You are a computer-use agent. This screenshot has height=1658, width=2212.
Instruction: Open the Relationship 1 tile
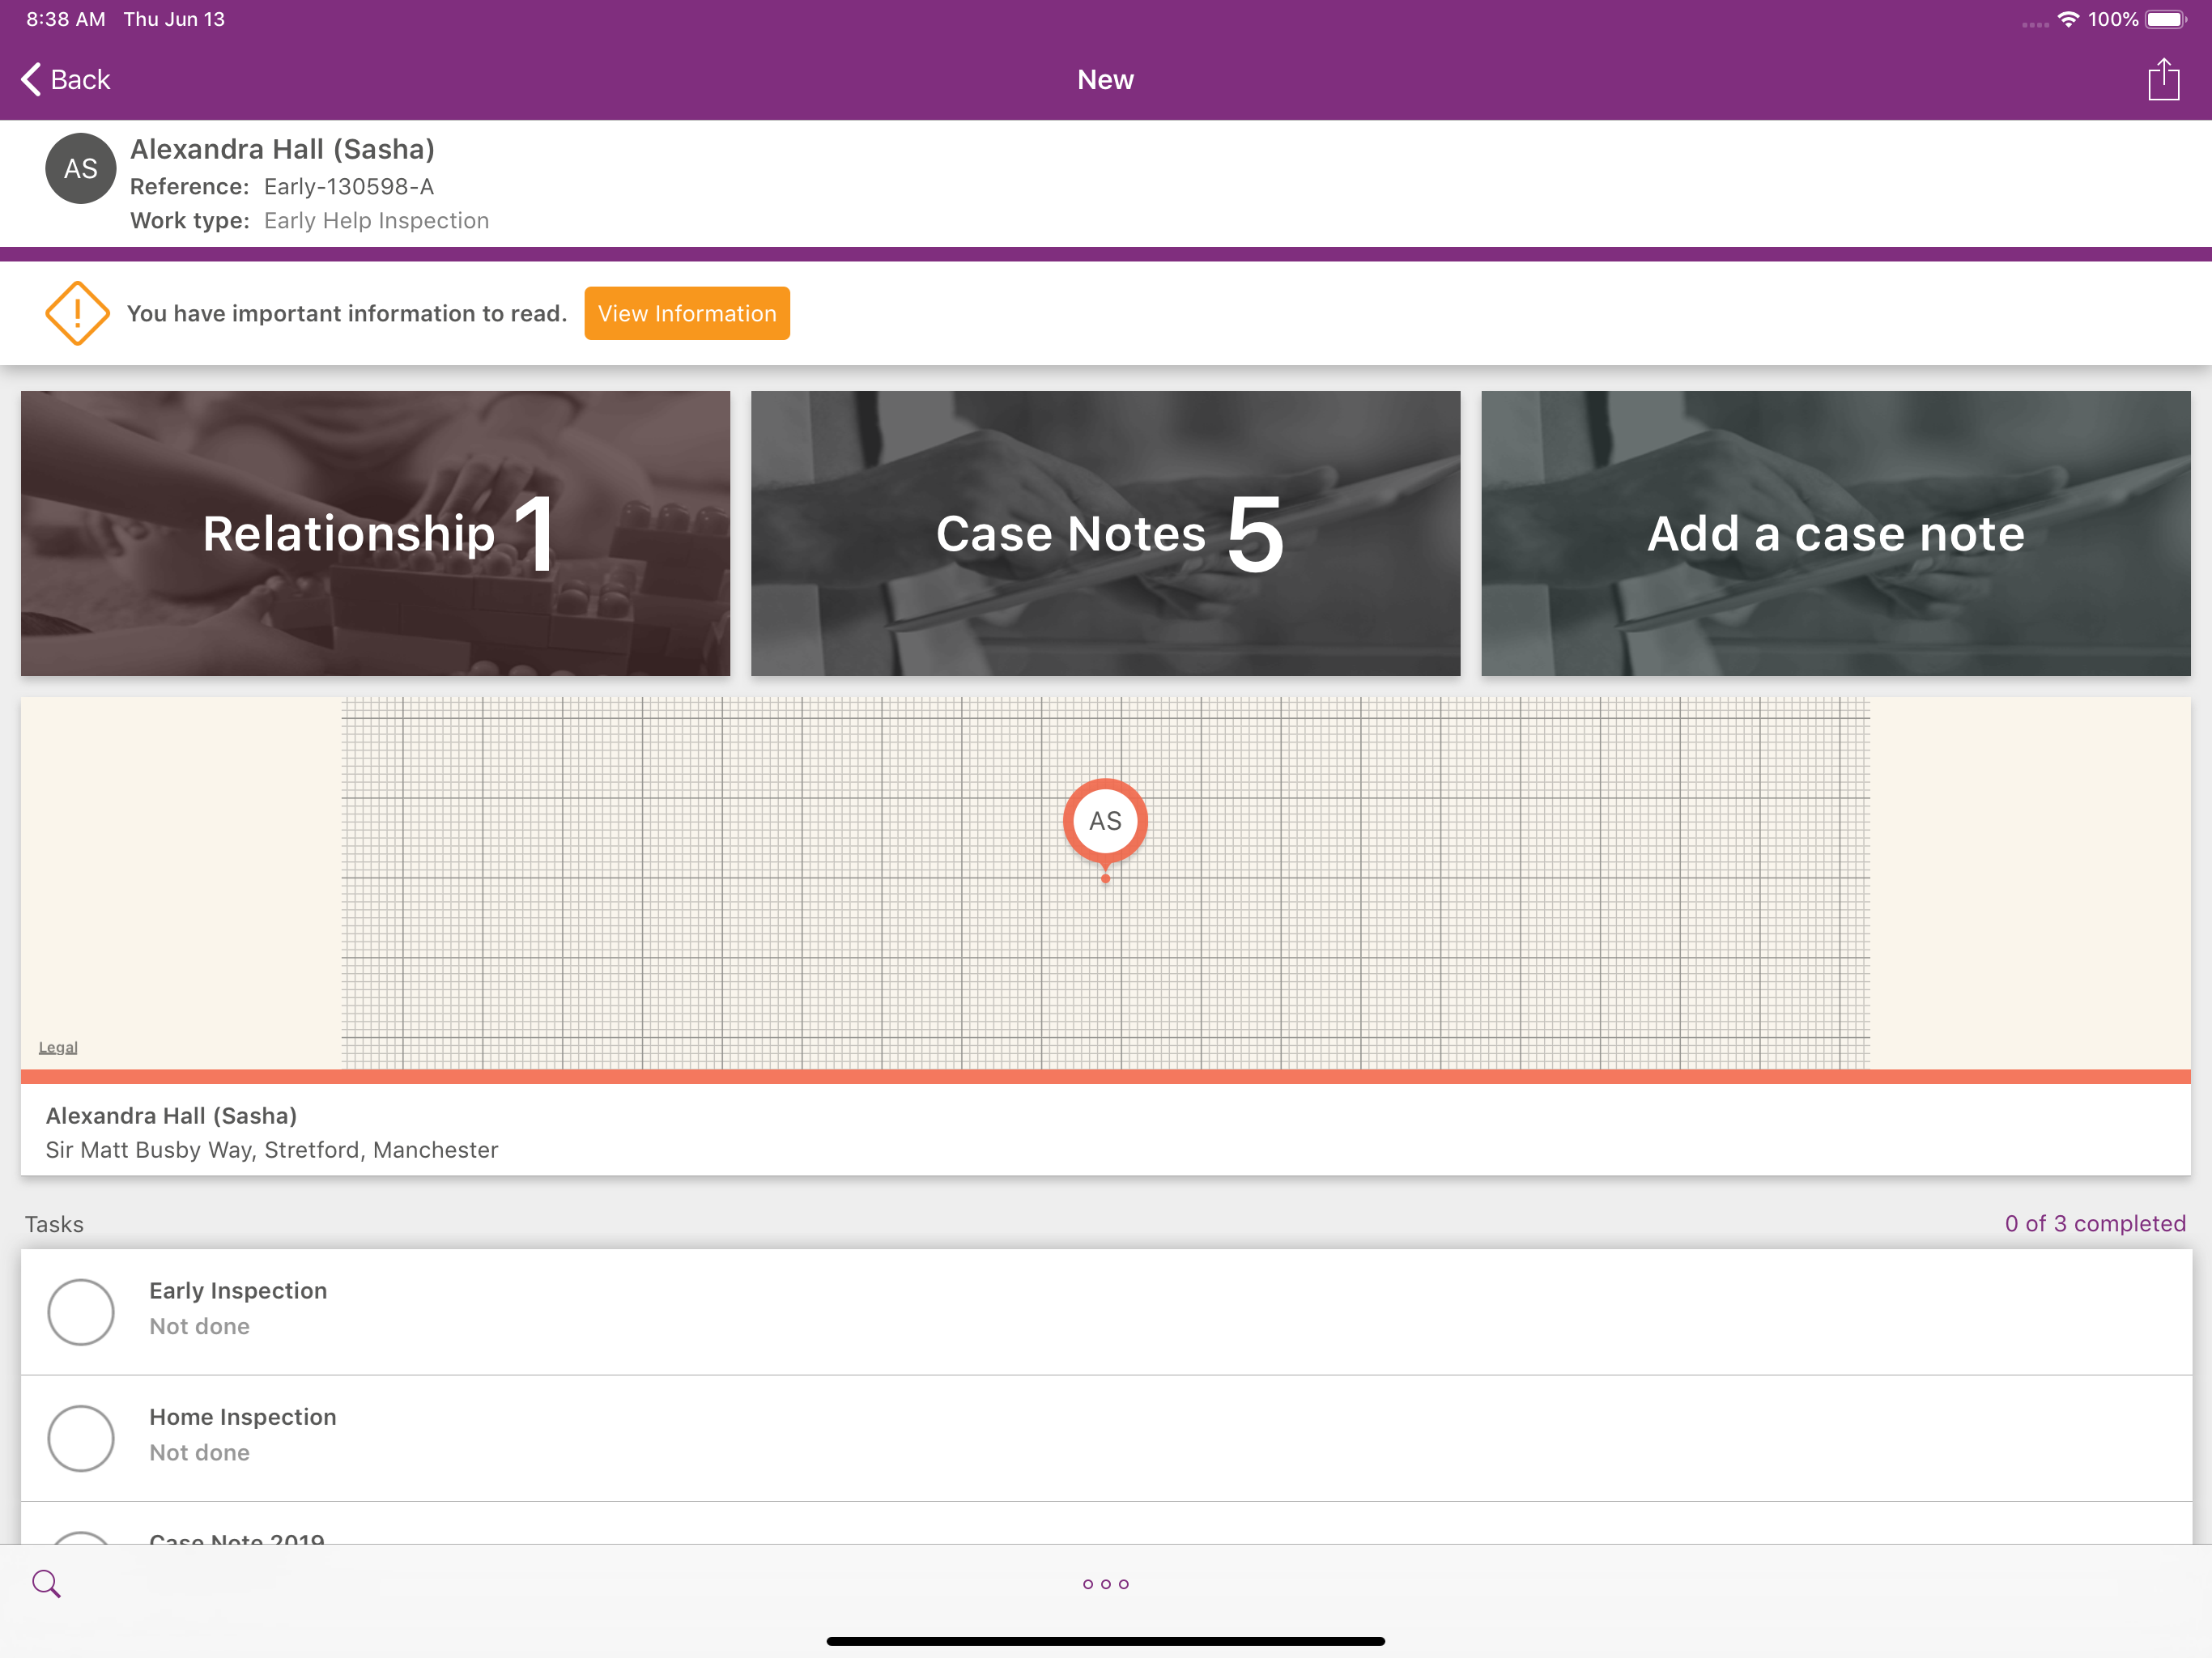pyautogui.click(x=375, y=533)
